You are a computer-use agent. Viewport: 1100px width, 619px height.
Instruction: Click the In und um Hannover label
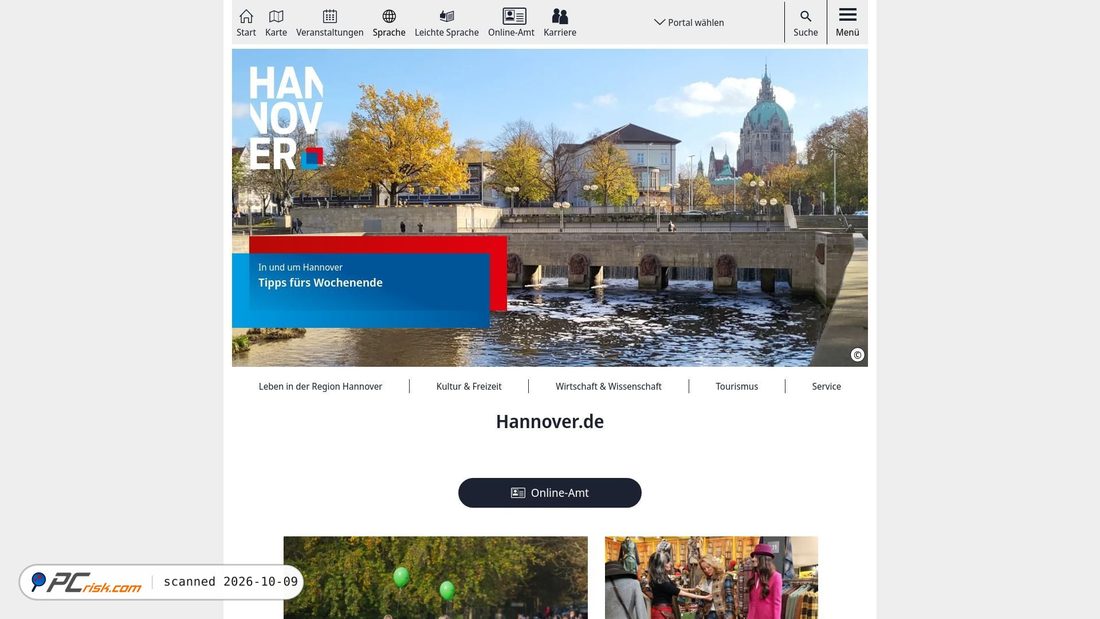(x=300, y=267)
